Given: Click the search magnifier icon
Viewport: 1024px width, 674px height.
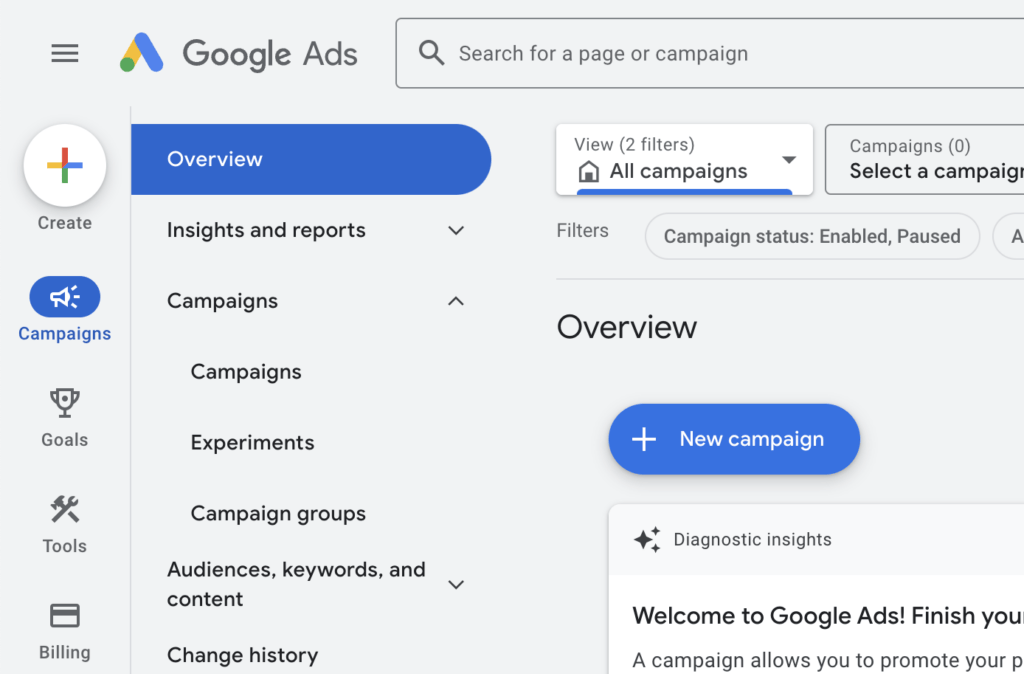Looking at the screenshot, I should point(431,53).
